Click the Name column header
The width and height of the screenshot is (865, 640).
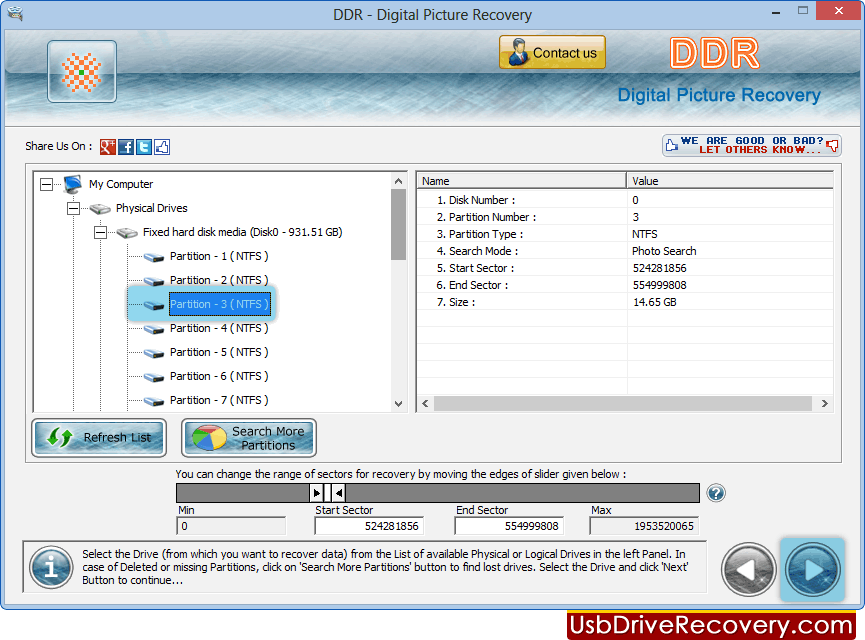tap(521, 181)
